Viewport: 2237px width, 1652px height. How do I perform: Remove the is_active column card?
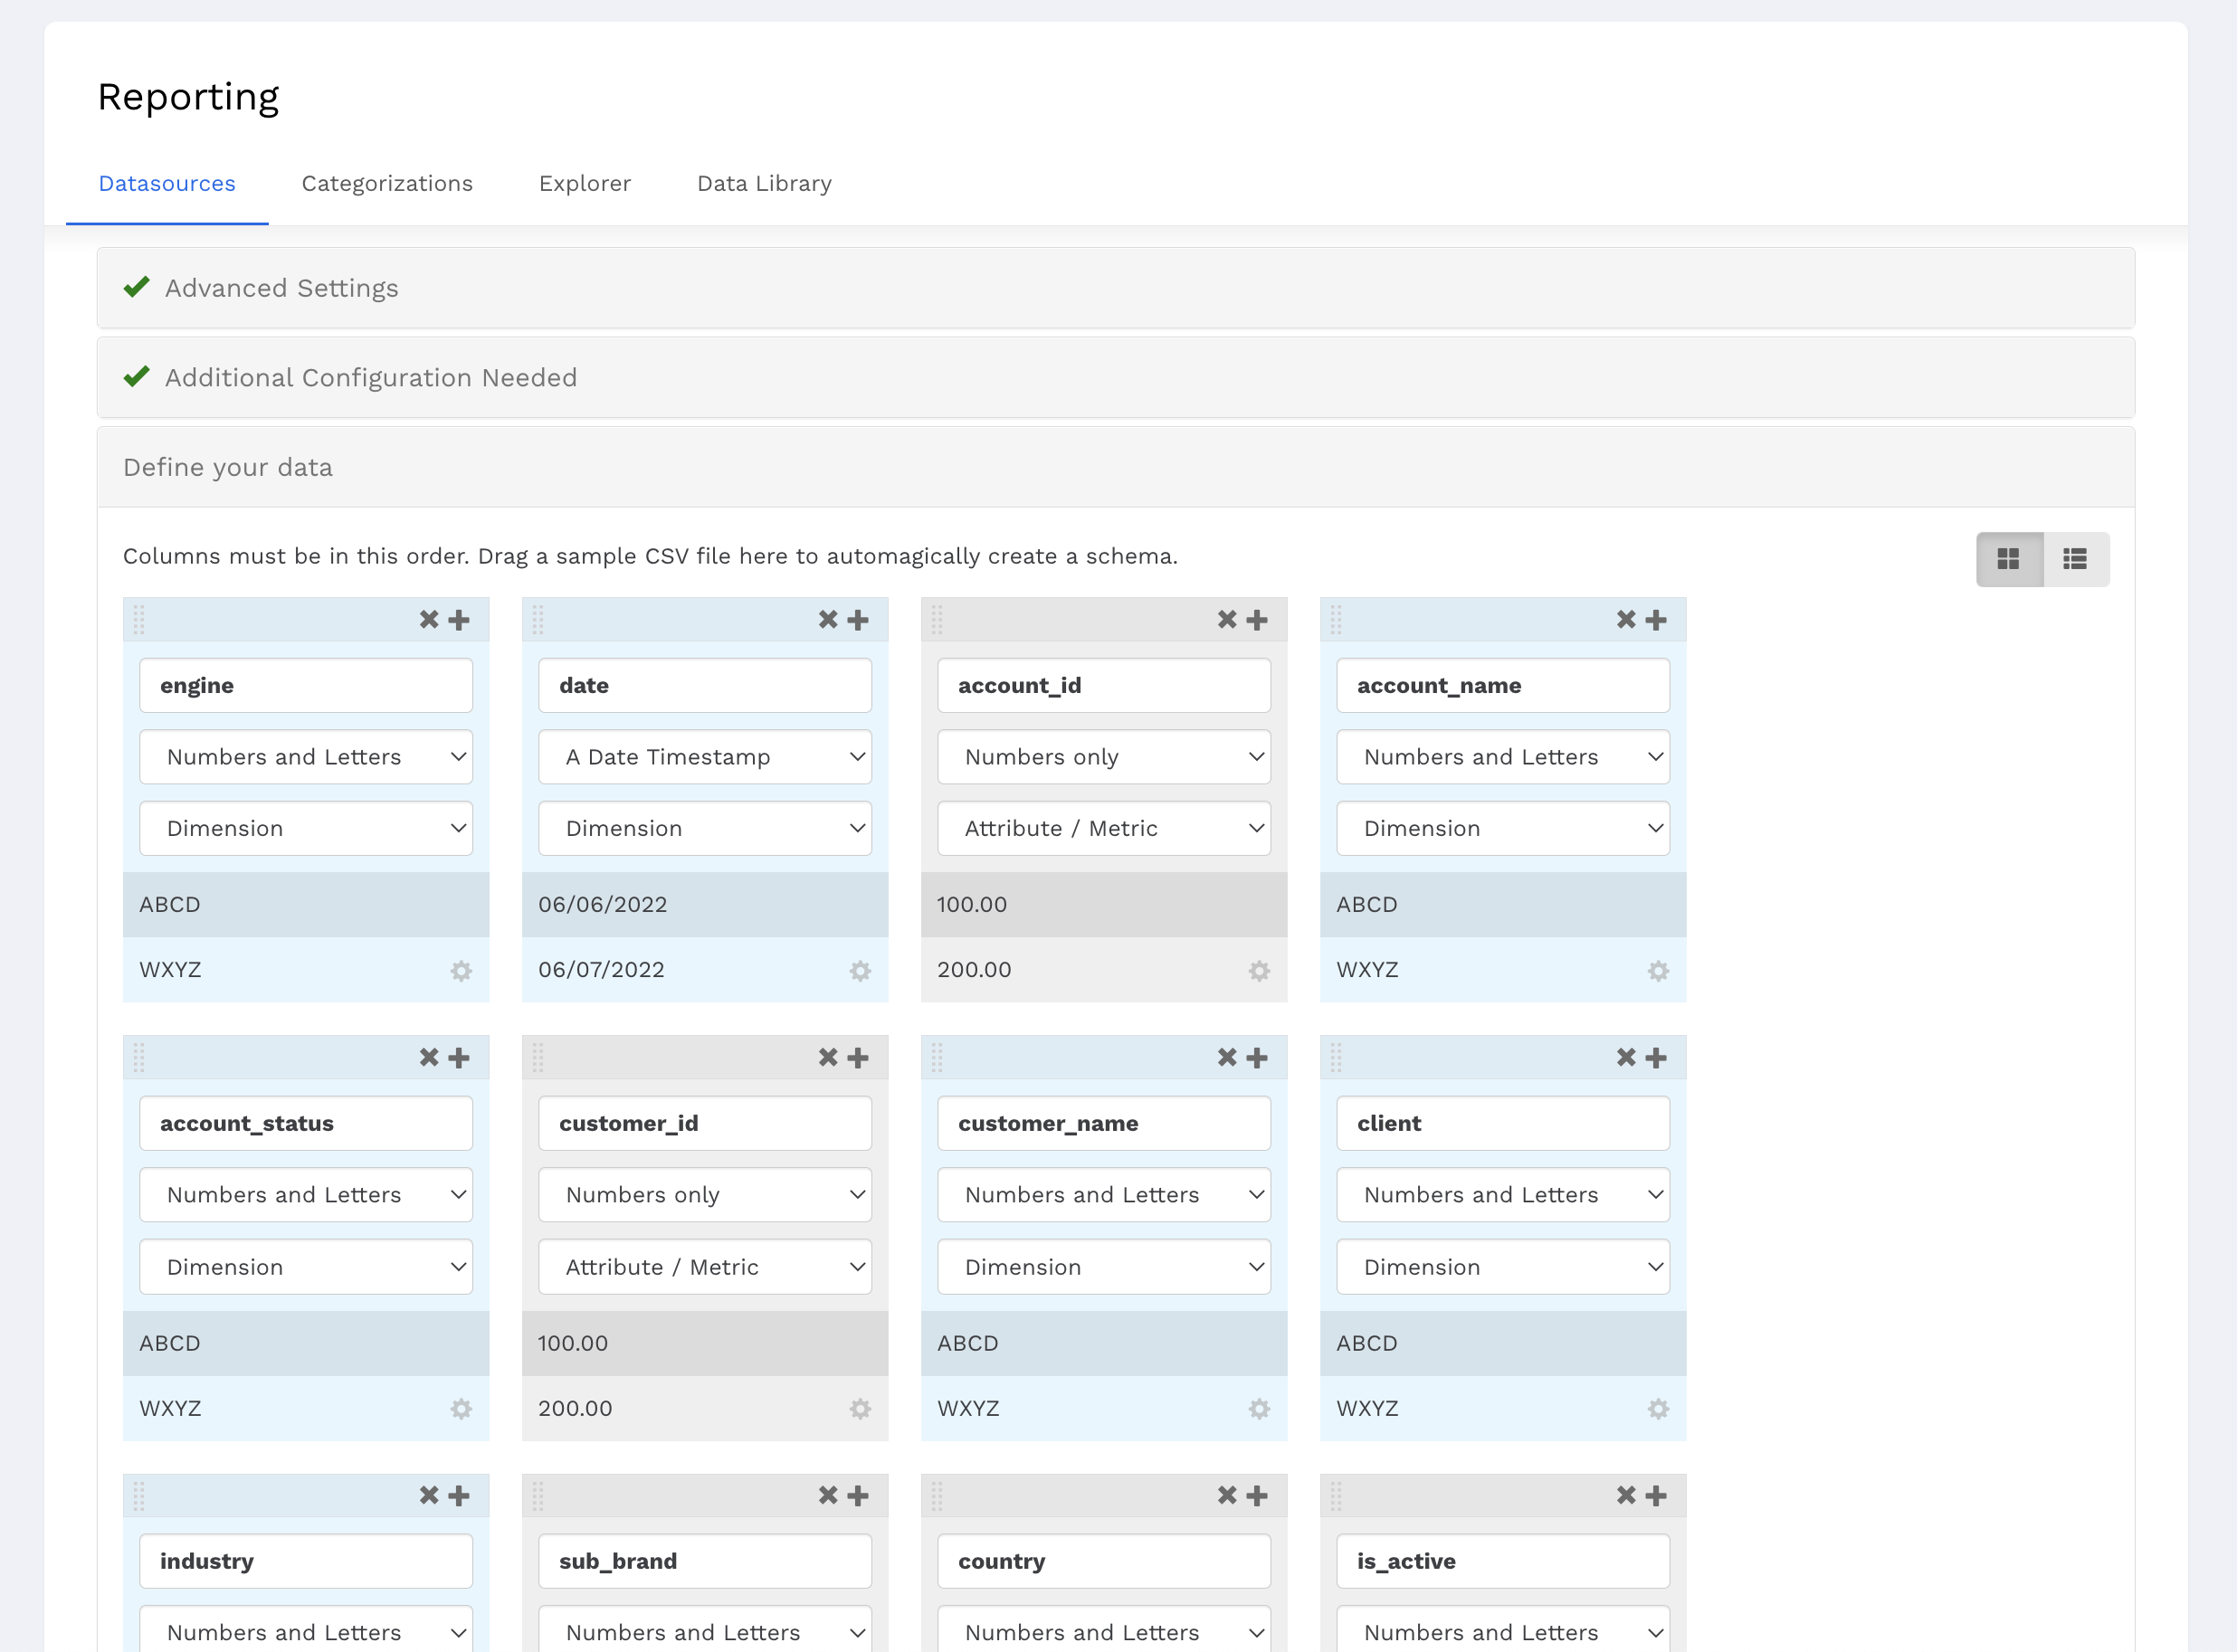click(x=1626, y=1496)
